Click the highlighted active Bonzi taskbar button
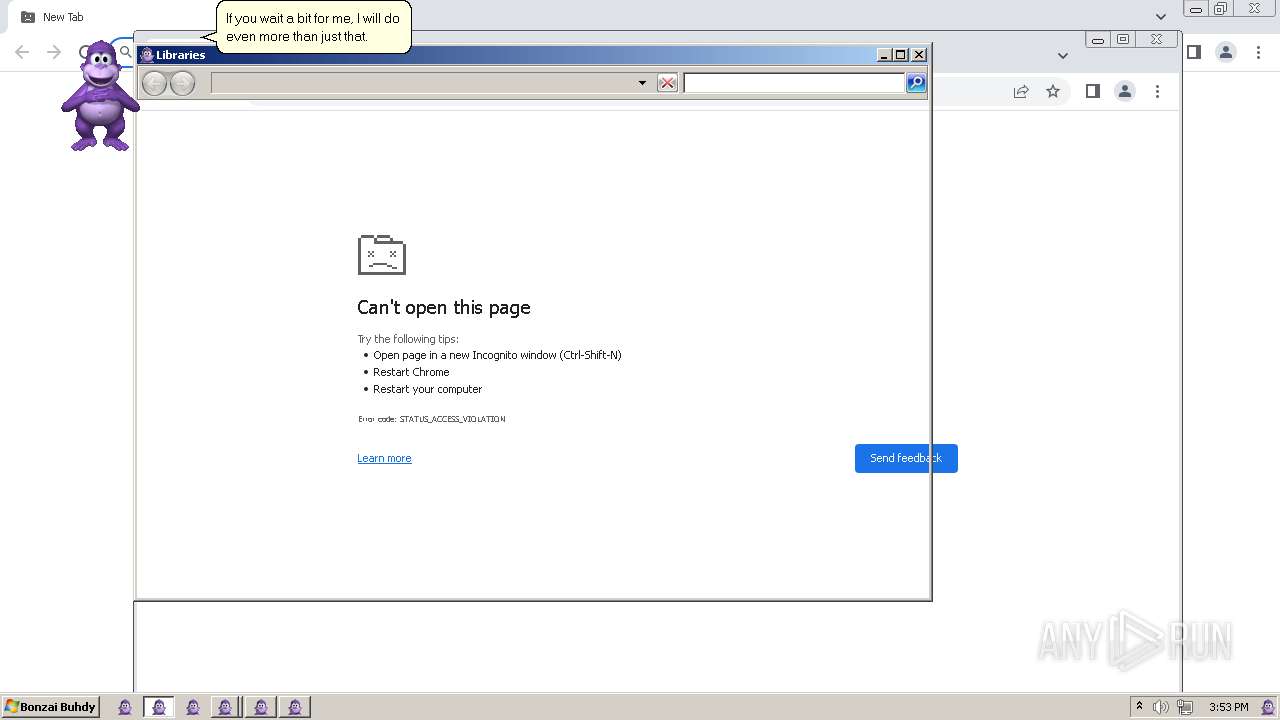 tap(159, 707)
